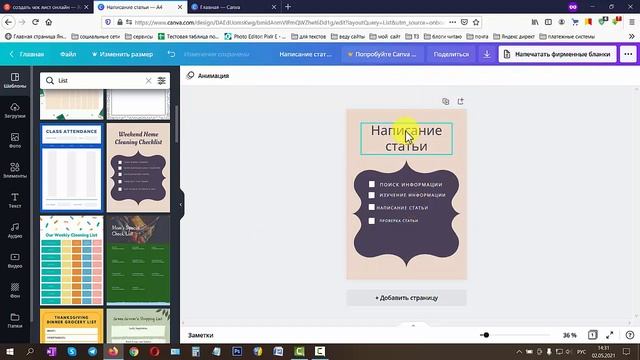
Task: Clear the template search field with X
Action: (149, 81)
